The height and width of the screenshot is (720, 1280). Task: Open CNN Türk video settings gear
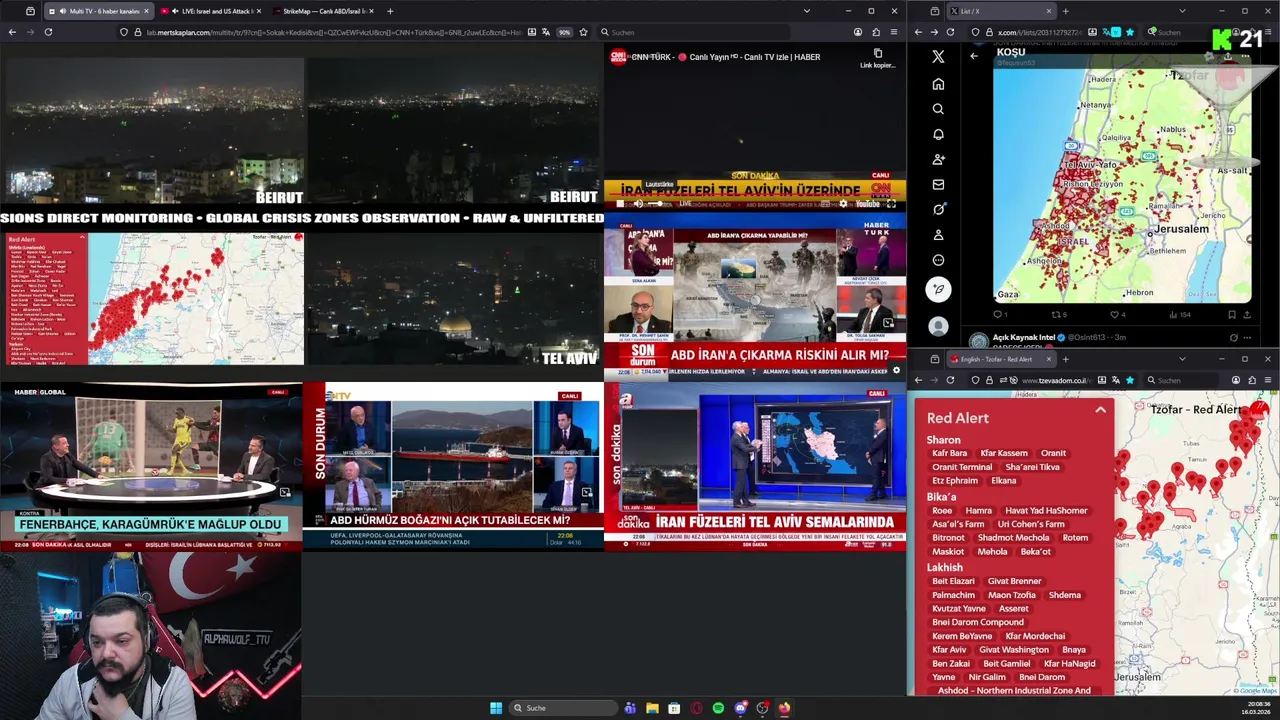point(843,203)
